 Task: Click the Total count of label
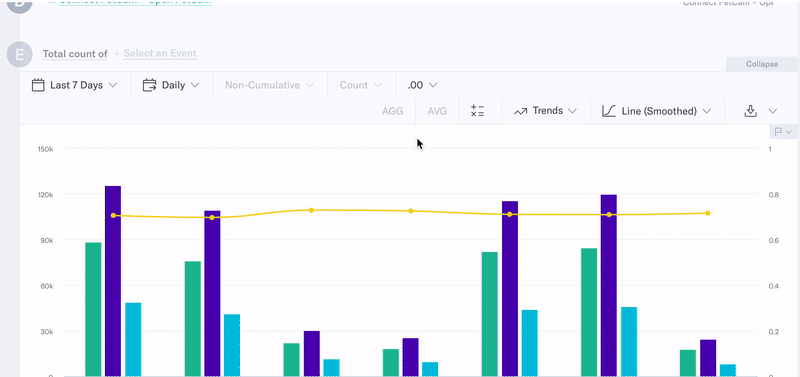75,54
